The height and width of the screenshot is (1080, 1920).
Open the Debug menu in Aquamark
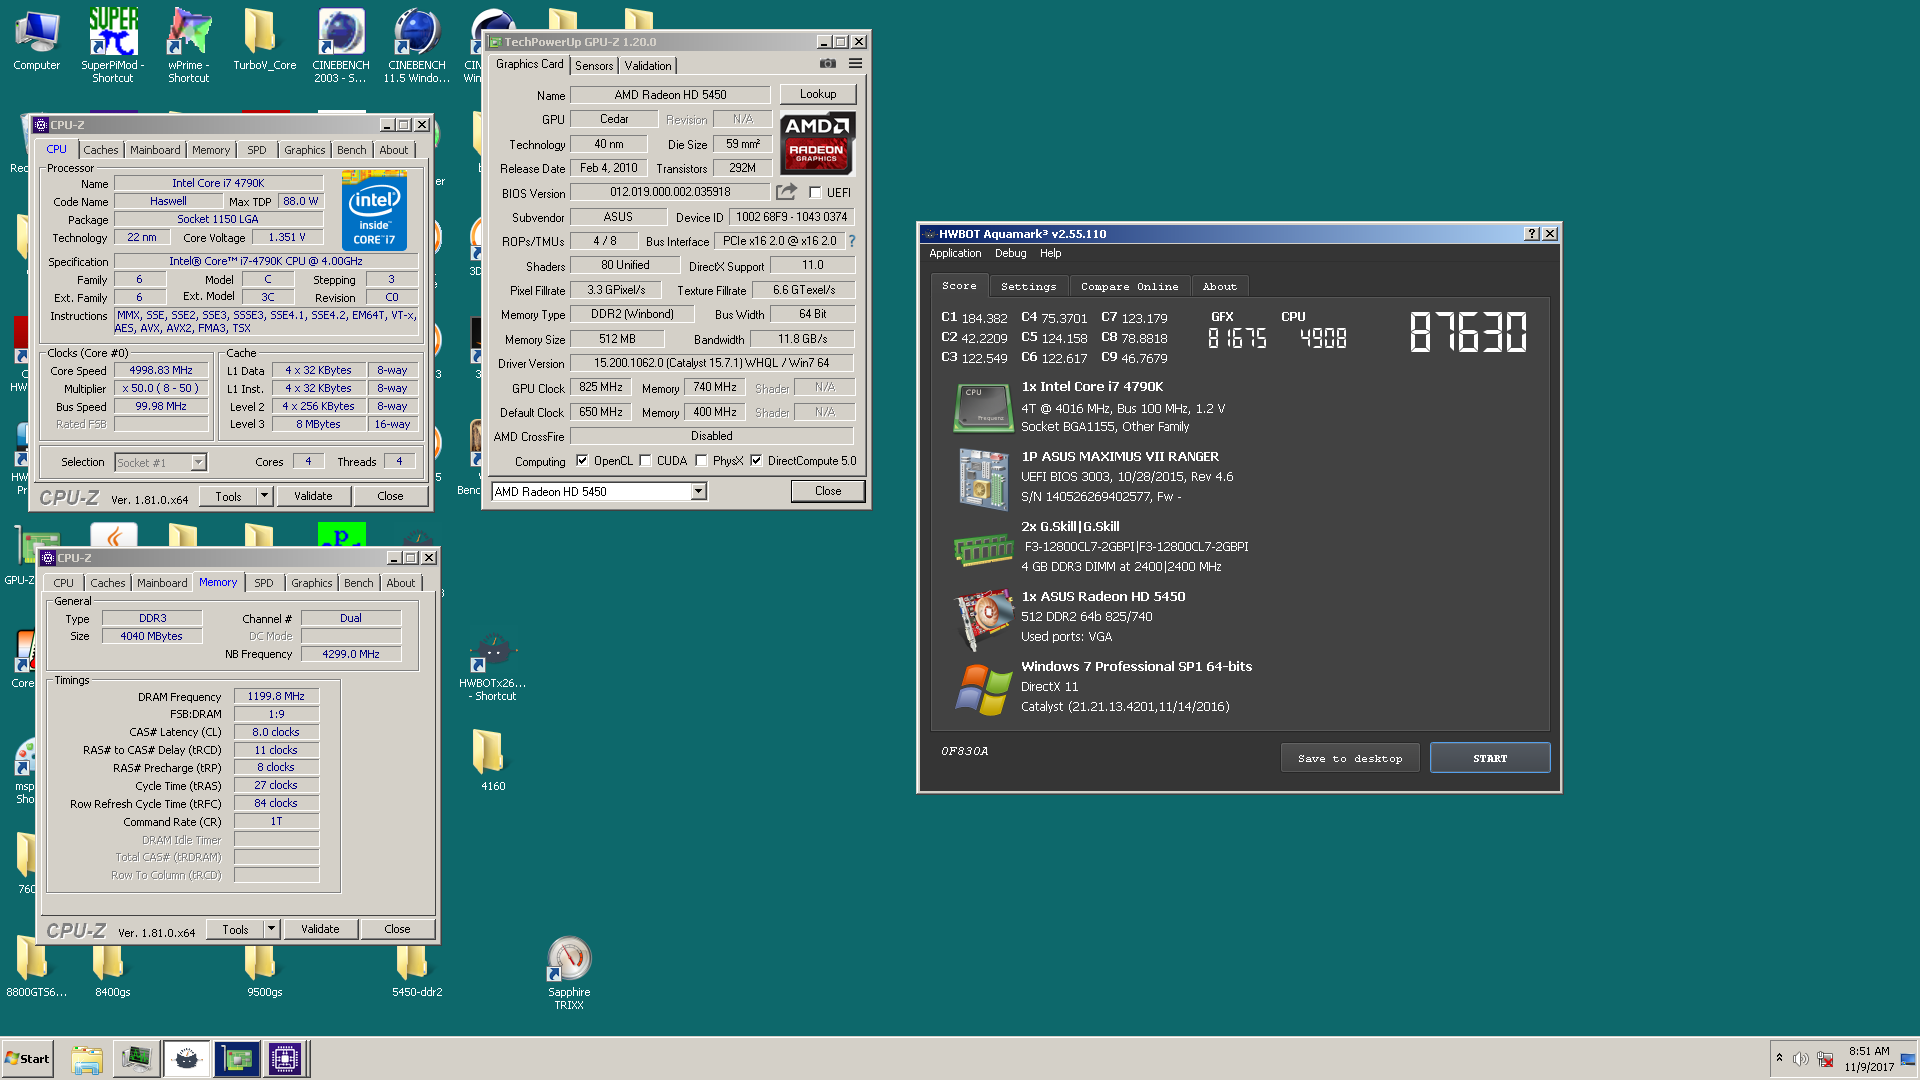(1010, 253)
